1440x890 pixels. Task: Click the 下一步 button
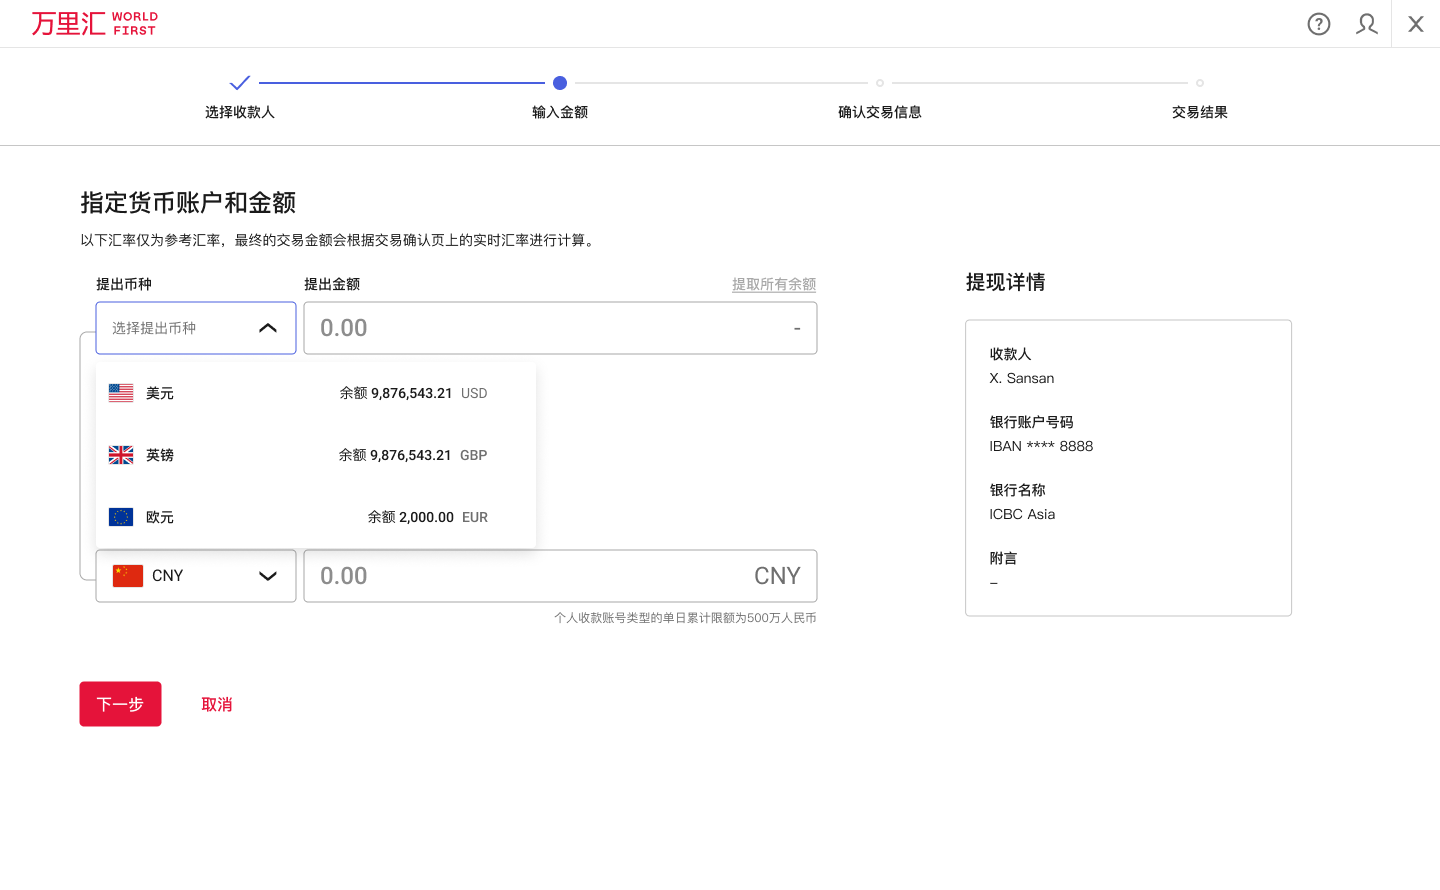click(120, 703)
